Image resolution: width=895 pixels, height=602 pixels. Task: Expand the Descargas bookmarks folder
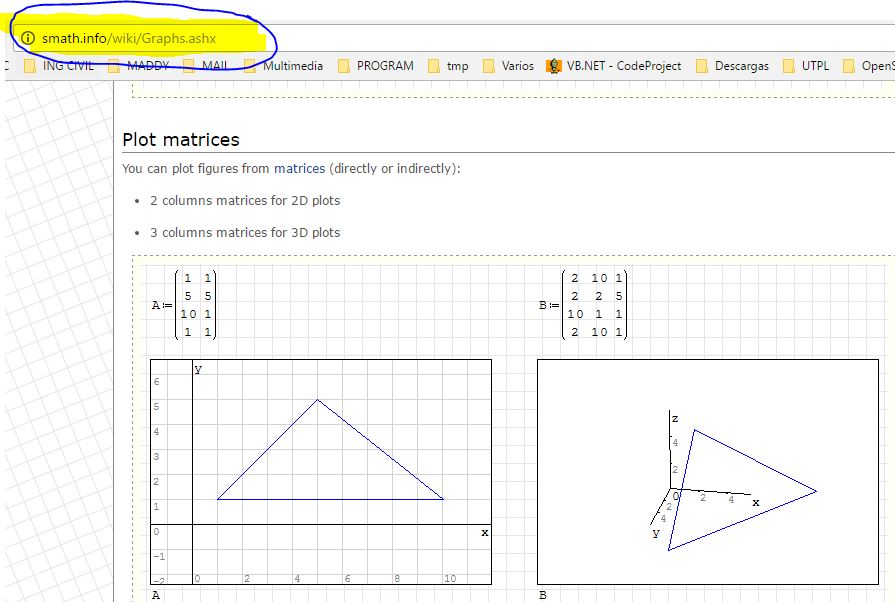click(731, 66)
